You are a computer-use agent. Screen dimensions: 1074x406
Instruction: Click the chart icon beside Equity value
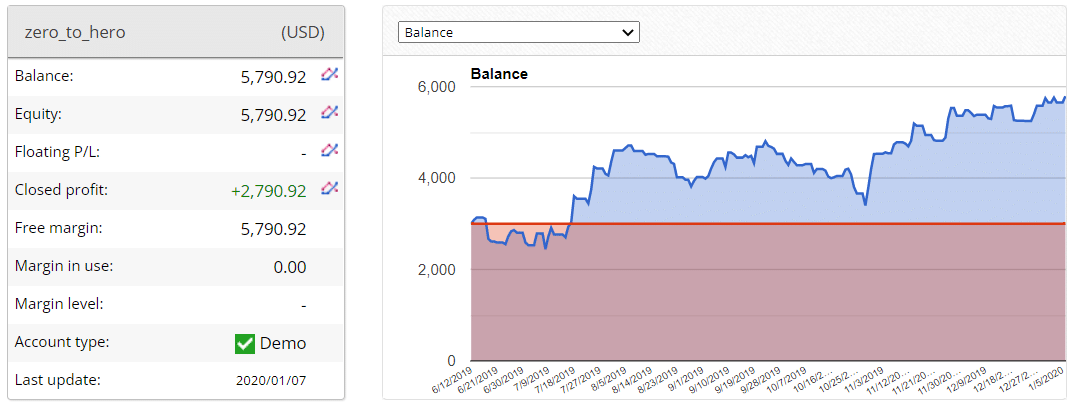pos(329,113)
